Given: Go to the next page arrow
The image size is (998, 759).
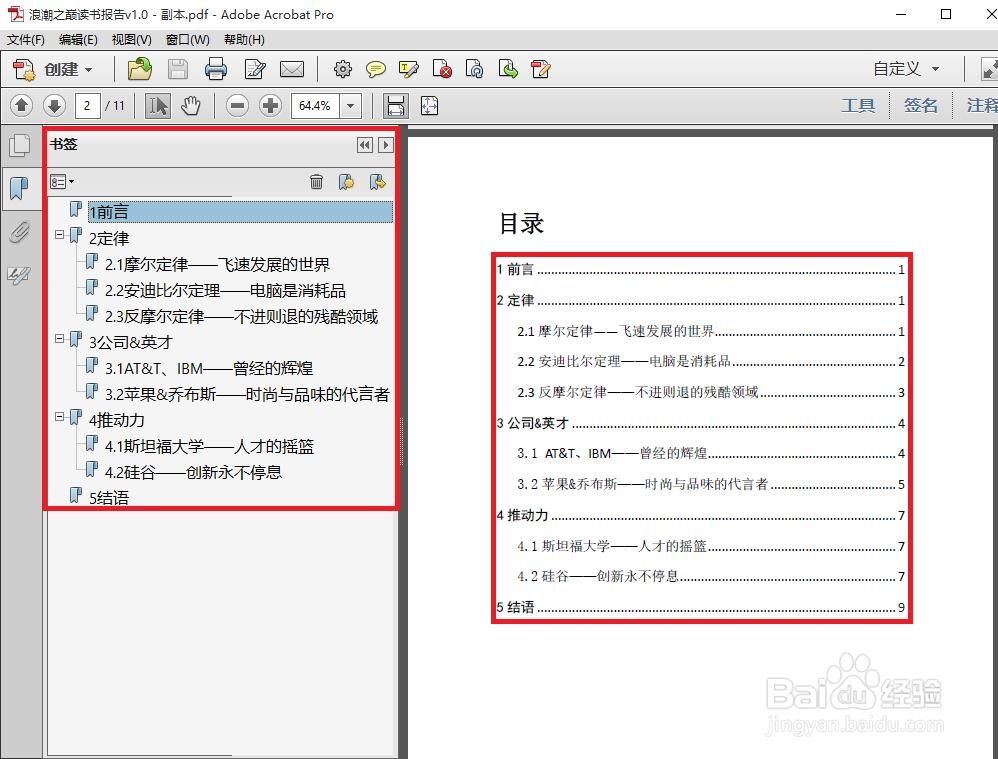Looking at the screenshot, I should [x=54, y=105].
